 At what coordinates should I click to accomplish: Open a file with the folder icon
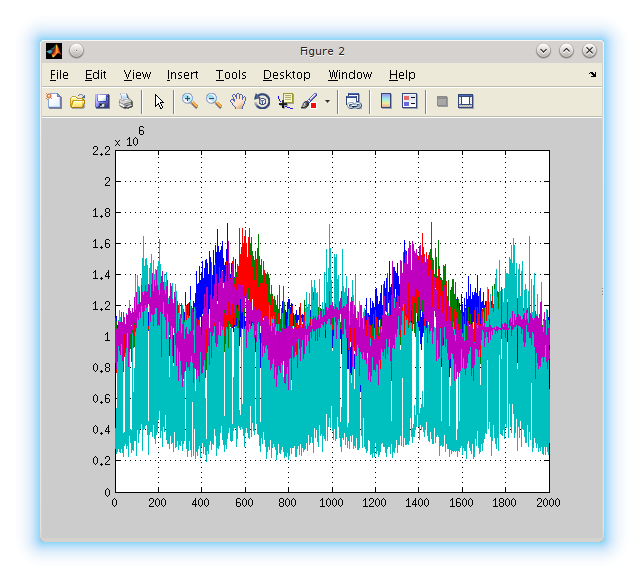coord(78,101)
